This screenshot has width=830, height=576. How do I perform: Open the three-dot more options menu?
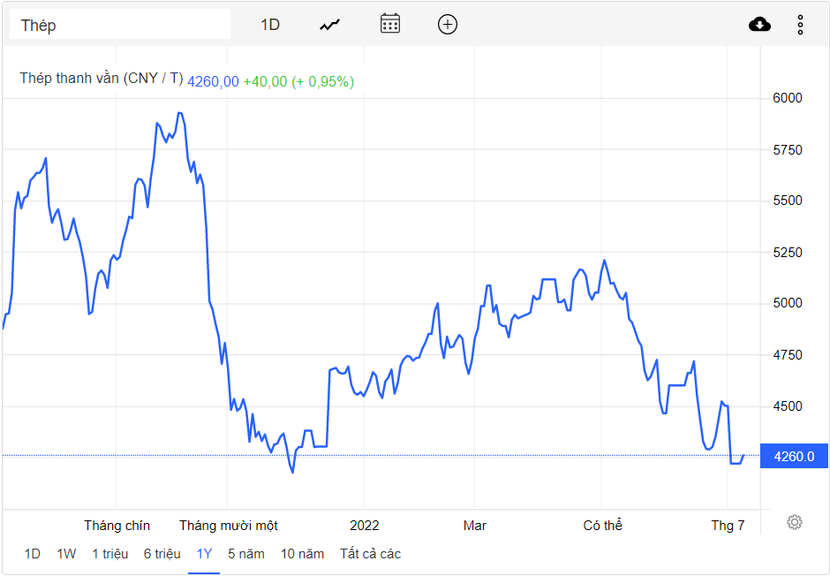click(801, 25)
